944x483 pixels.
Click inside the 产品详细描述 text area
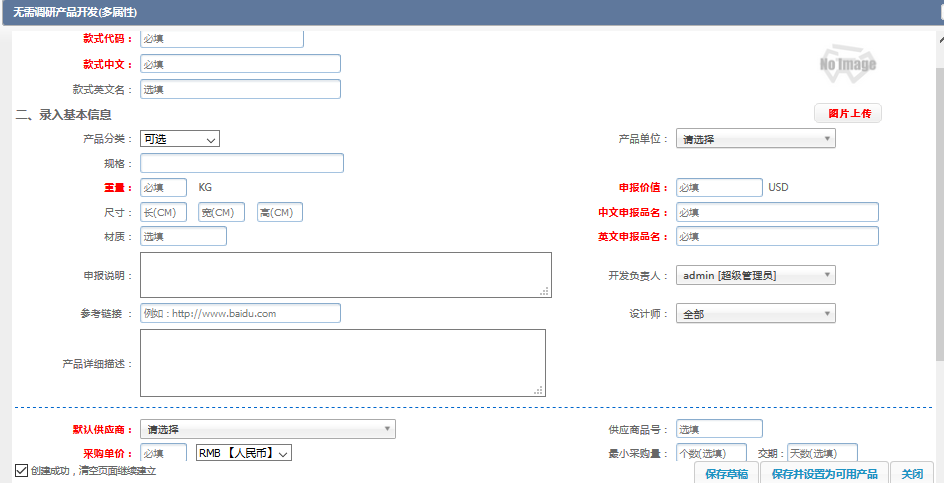coord(342,363)
